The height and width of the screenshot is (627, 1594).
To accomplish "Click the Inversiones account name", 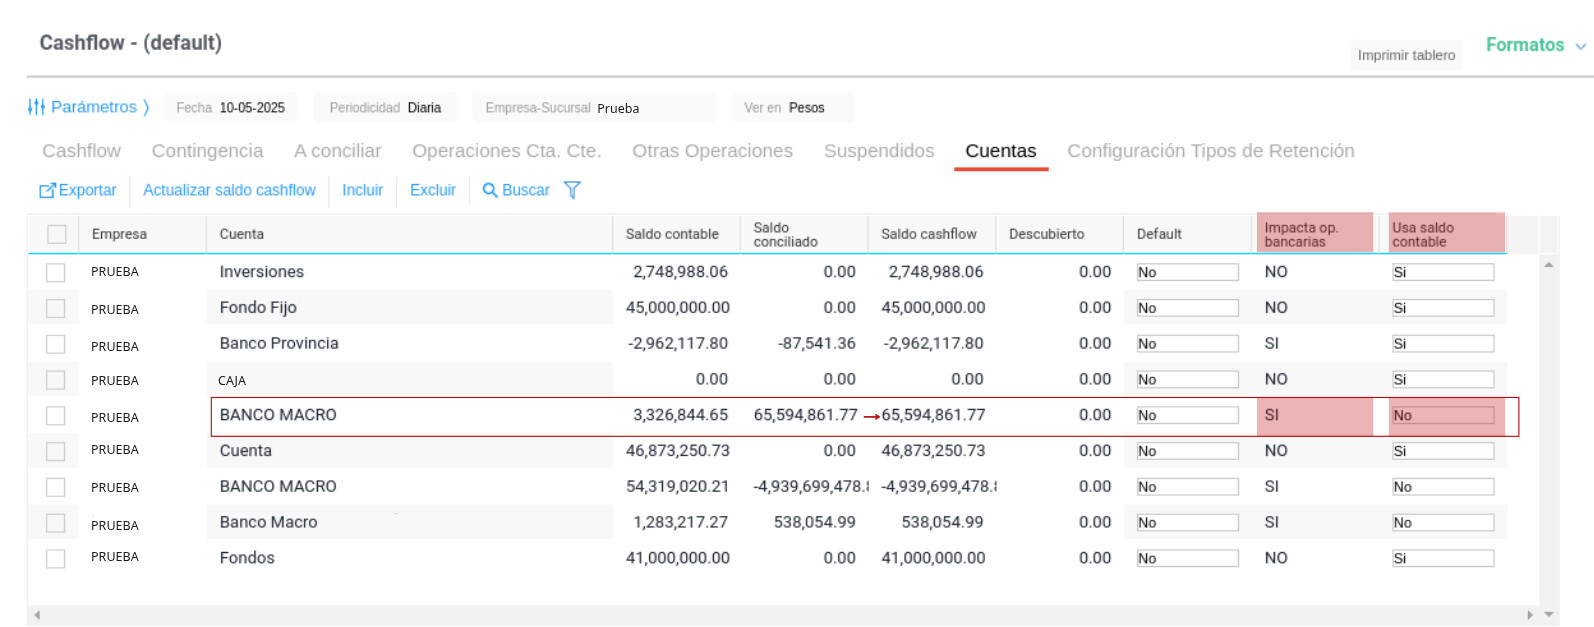I will [262, 272].
